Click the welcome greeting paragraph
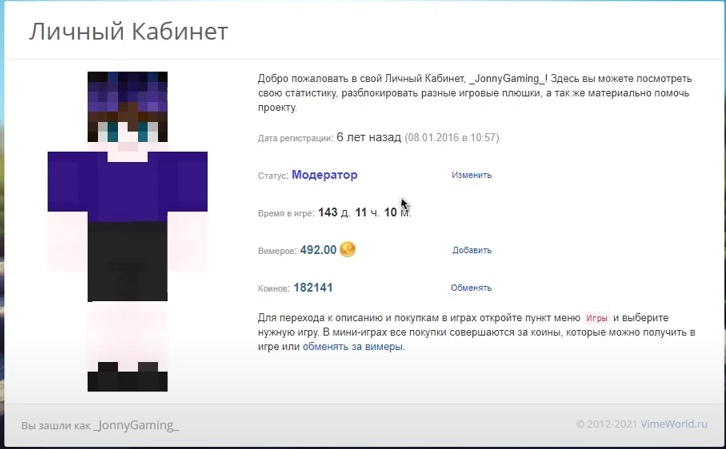The image size is (726, 449). point(470,92)
